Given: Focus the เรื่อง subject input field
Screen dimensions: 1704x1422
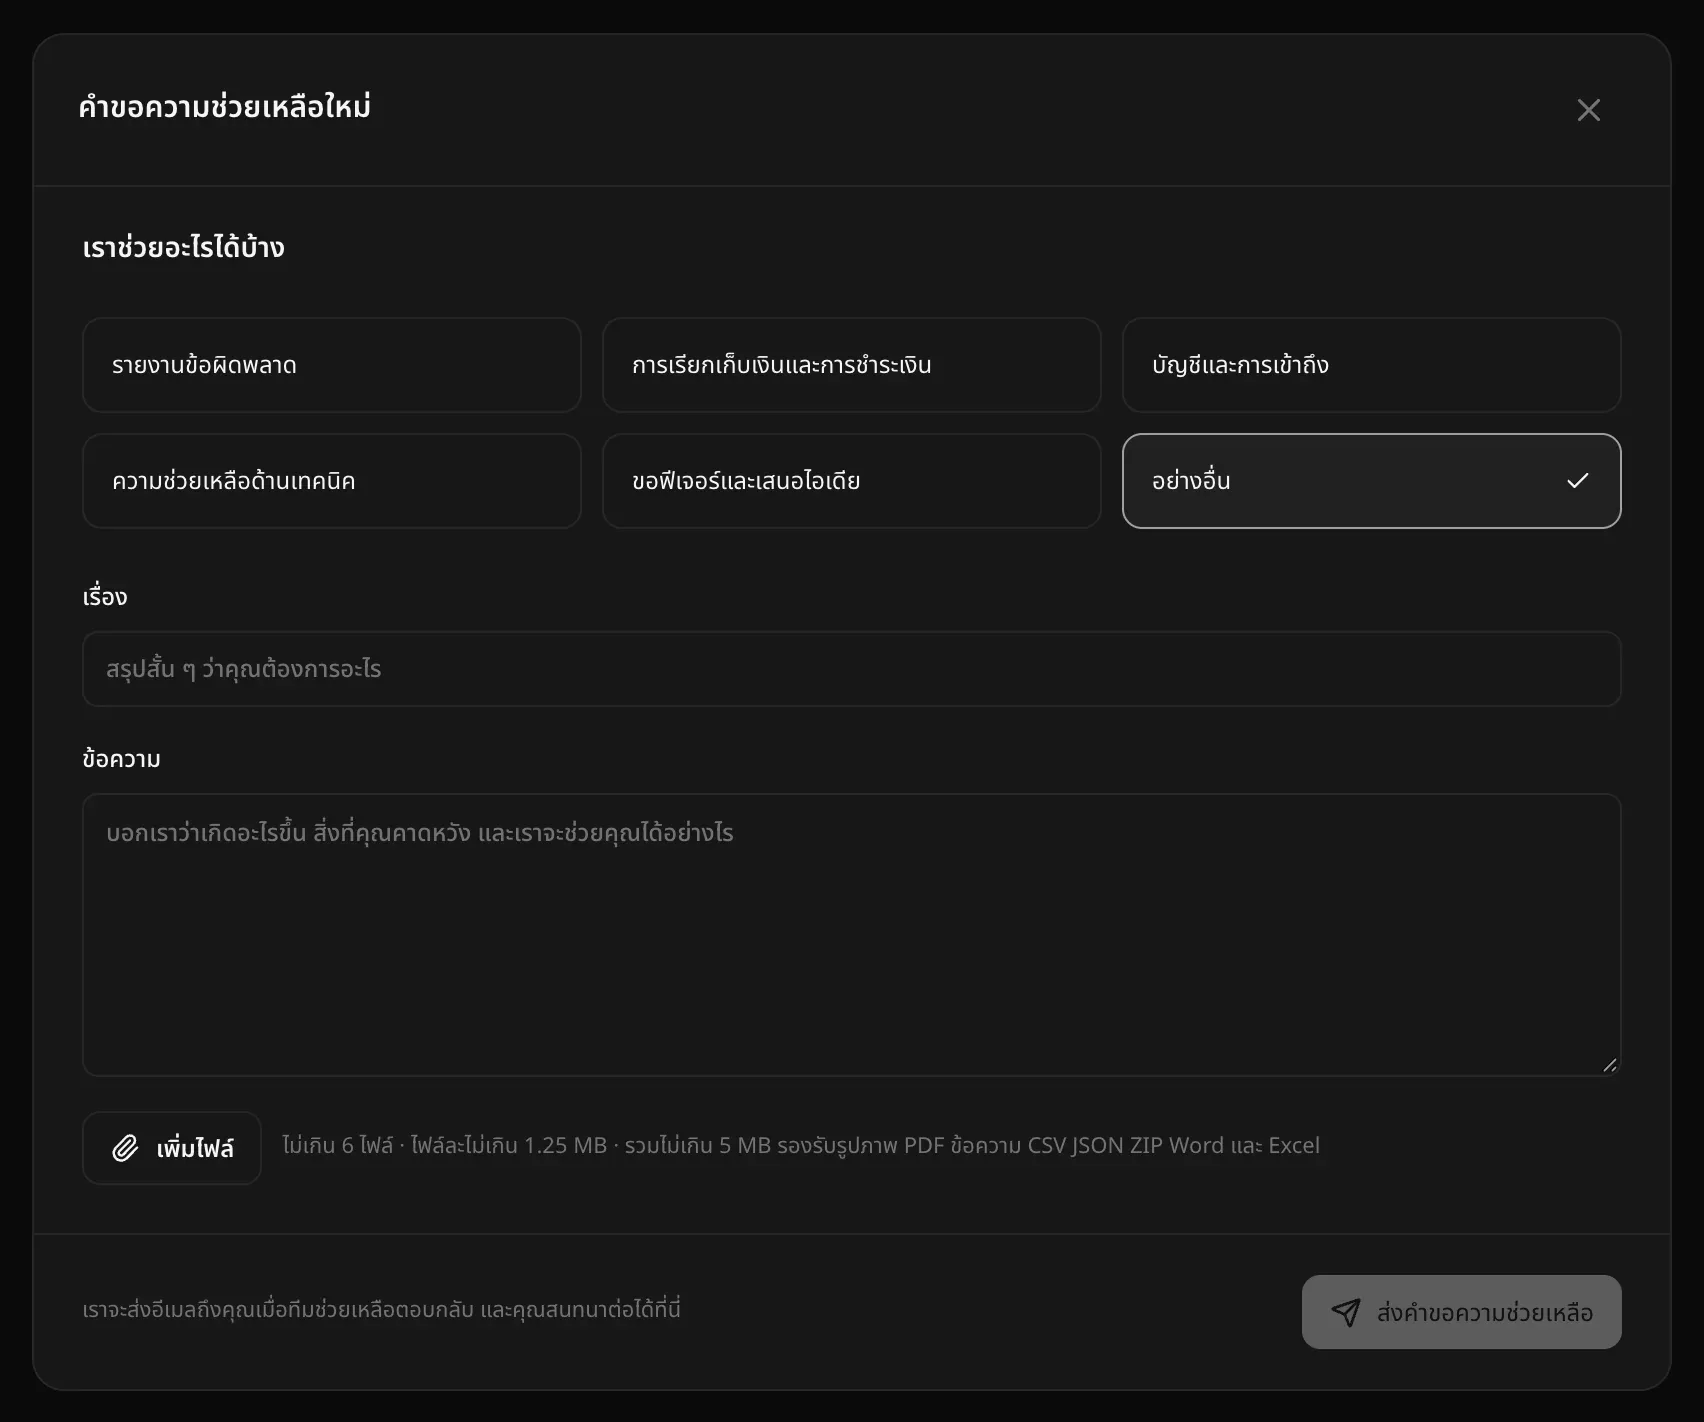Looking at the screenshot, I should tap(852, 669).
